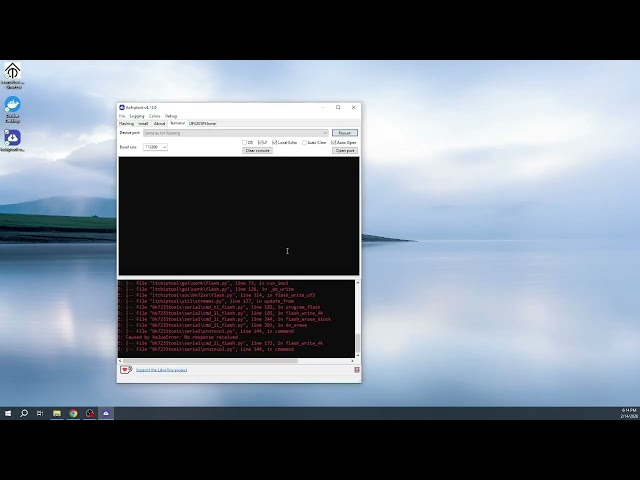Open taskbar Search
Screen dimensions: 640x480
click(x=24, y=413)
